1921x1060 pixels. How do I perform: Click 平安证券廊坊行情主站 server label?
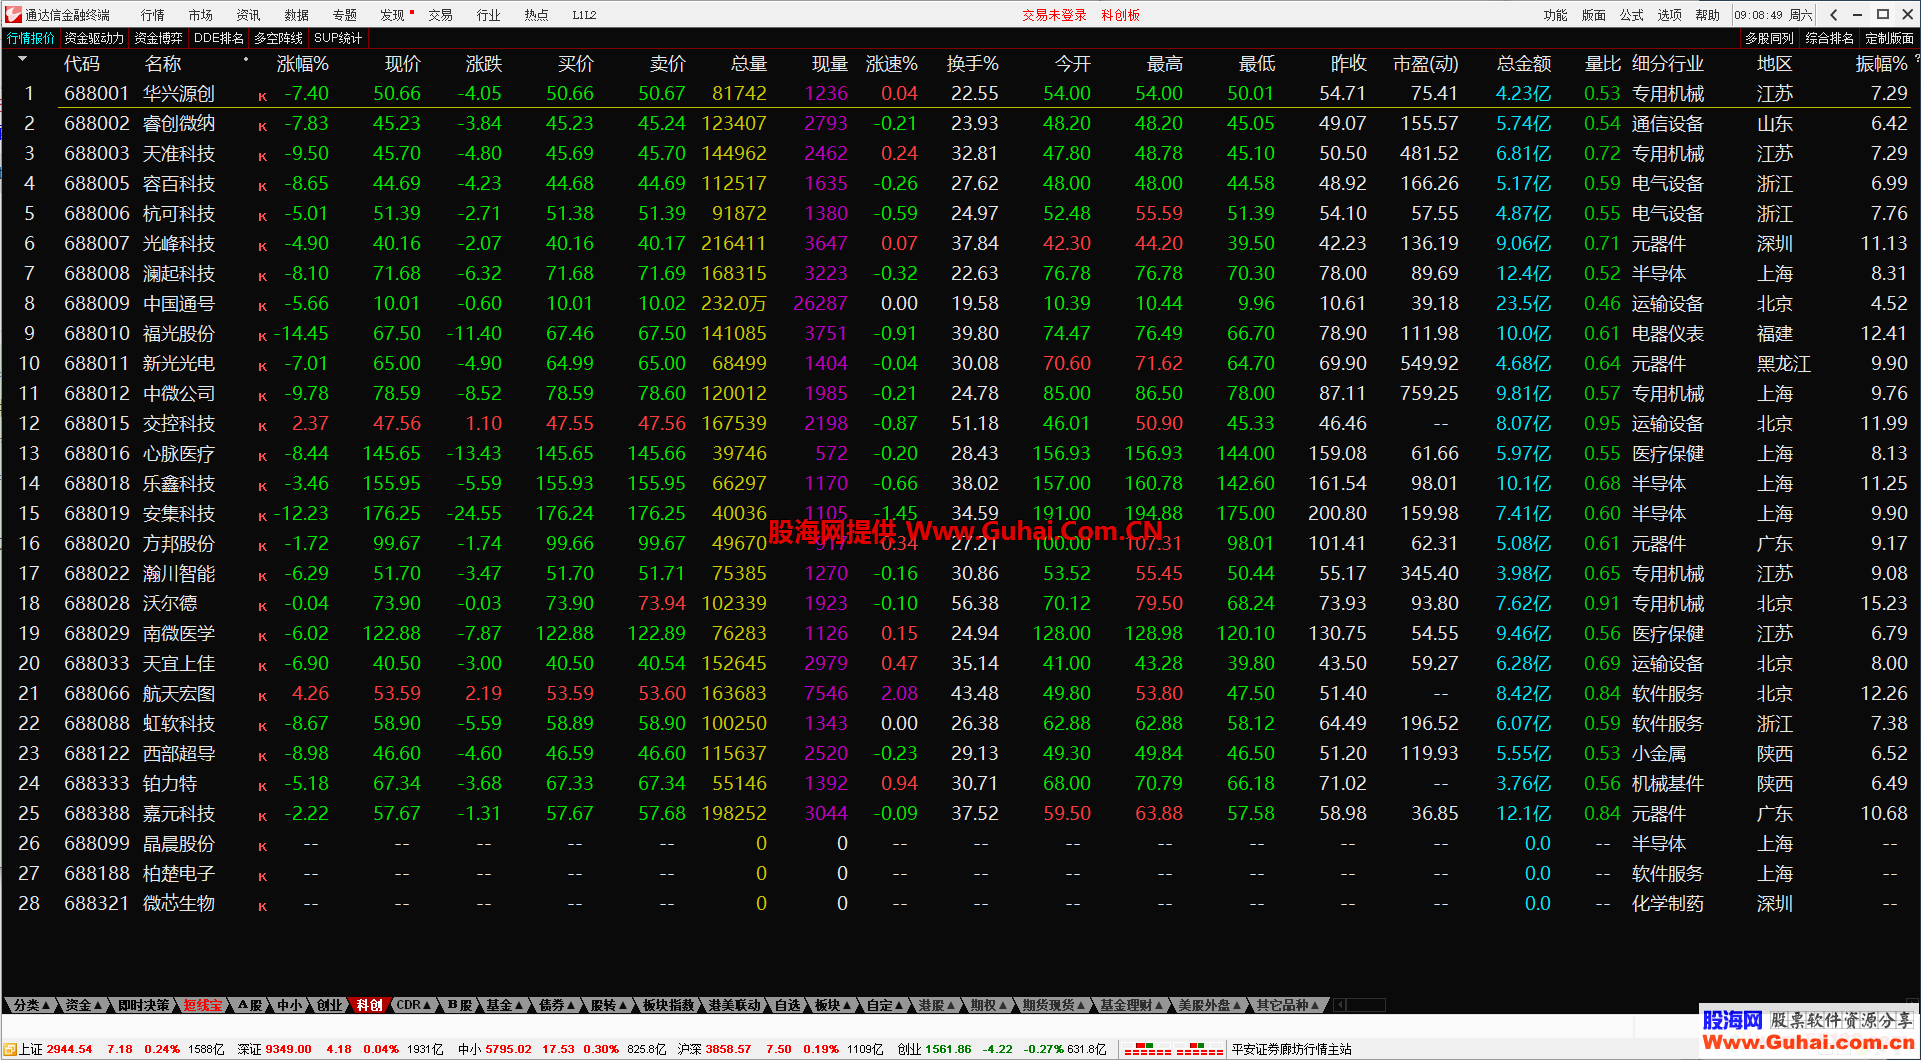(x=1291, y=1049)
